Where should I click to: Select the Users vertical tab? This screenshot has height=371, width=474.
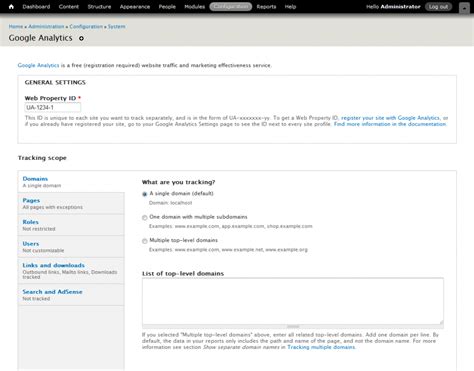click(71, 247)
